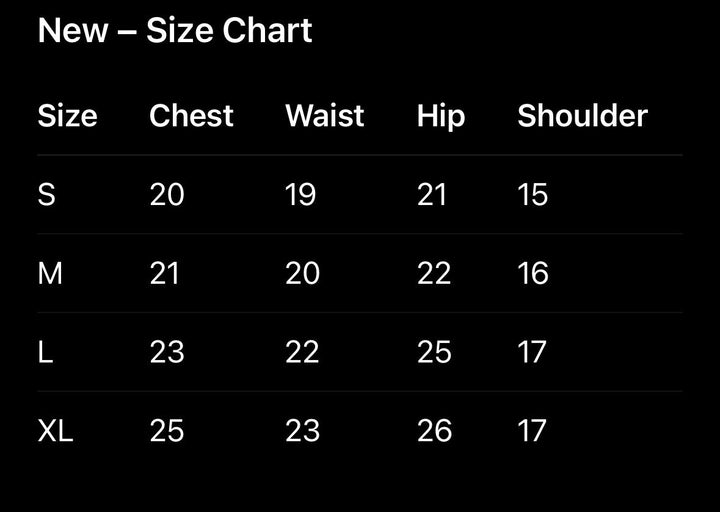Select hip value 26 in XL row
This screenshot has width=720, height=512.
tap(434, 431)
